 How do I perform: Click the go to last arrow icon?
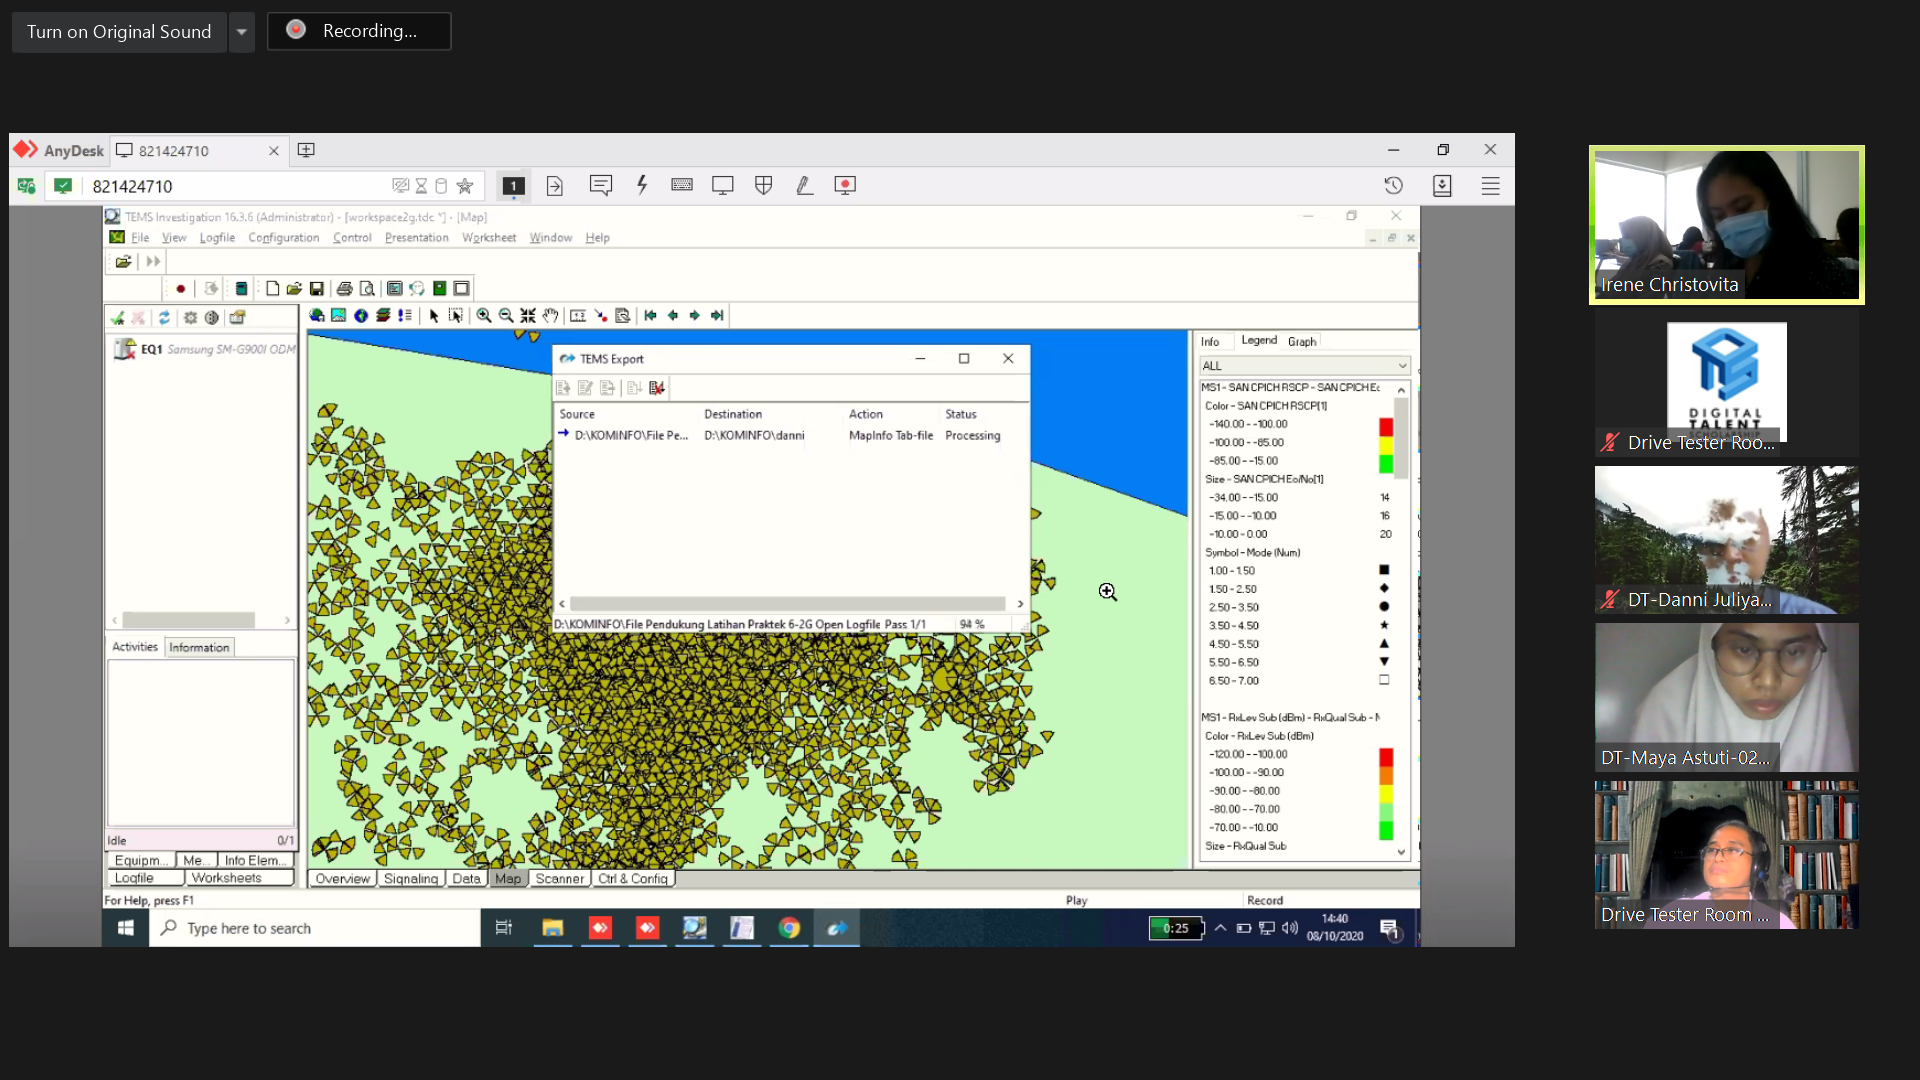pyautogui.click(x=717, y=316)
